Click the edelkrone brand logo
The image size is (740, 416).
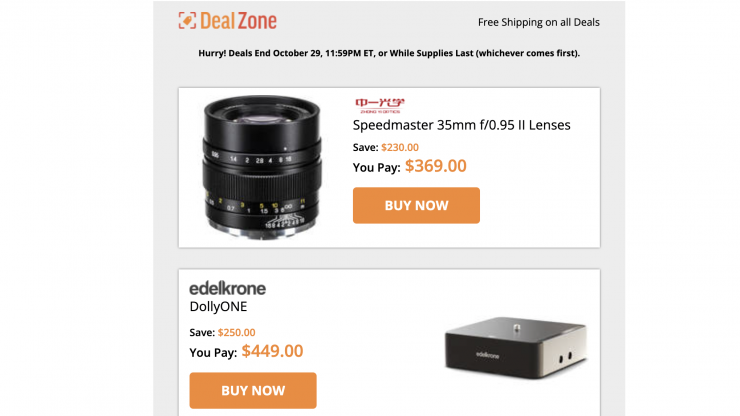pos(227,289)
